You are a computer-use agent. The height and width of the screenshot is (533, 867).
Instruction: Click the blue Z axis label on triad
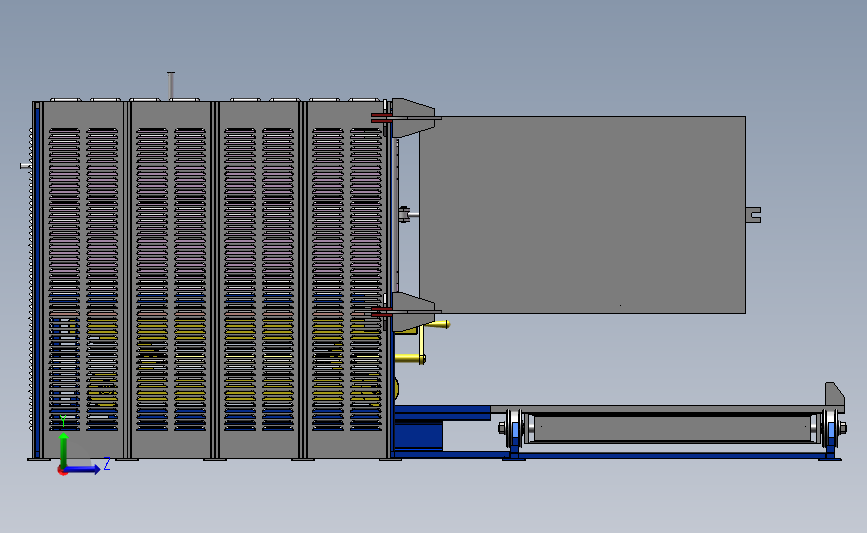(x=107, y=464)
